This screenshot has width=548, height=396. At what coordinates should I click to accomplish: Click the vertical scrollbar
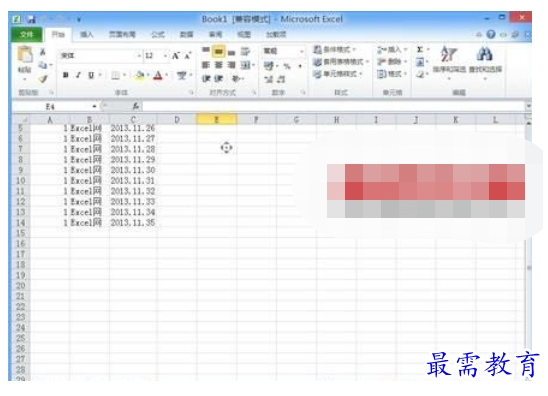528,250
